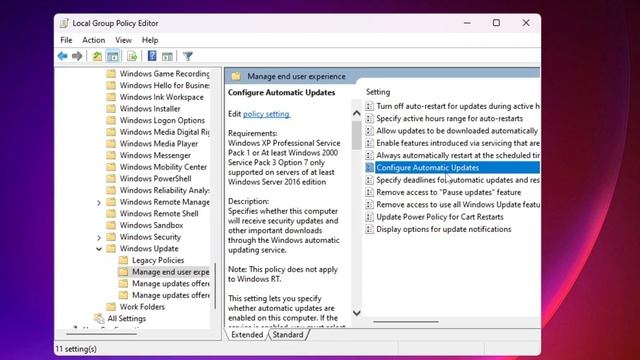
Task: Click the Forward arrow toolbar icon
Action: click(x=77, y=56)
